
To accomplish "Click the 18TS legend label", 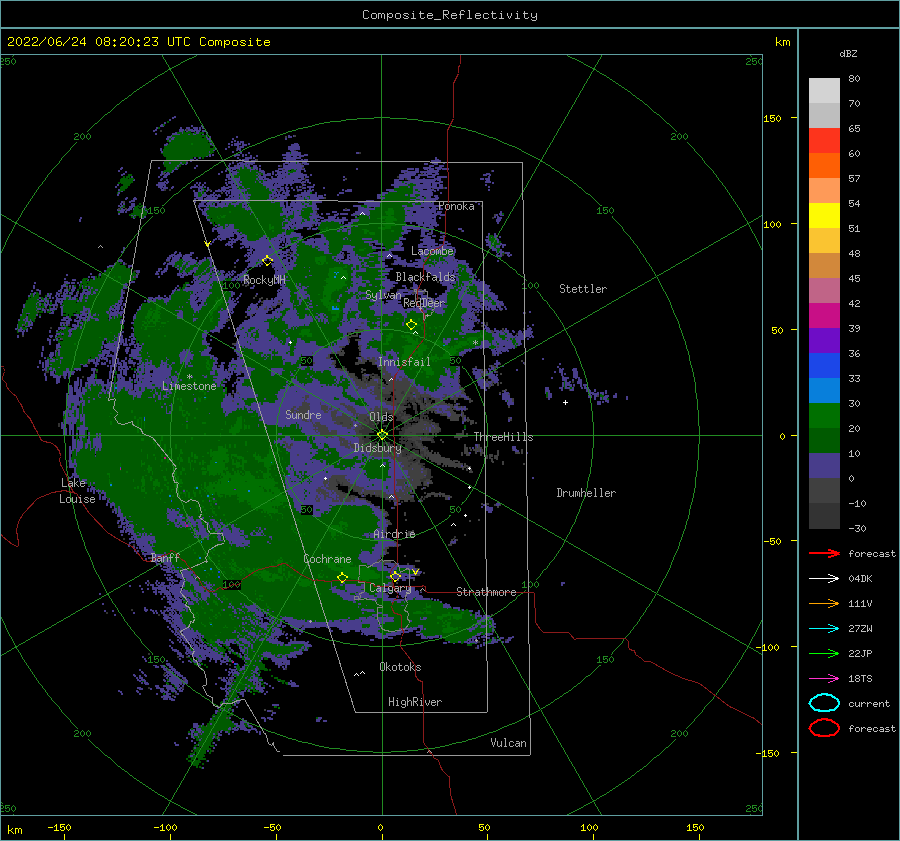I will [860, 679].
